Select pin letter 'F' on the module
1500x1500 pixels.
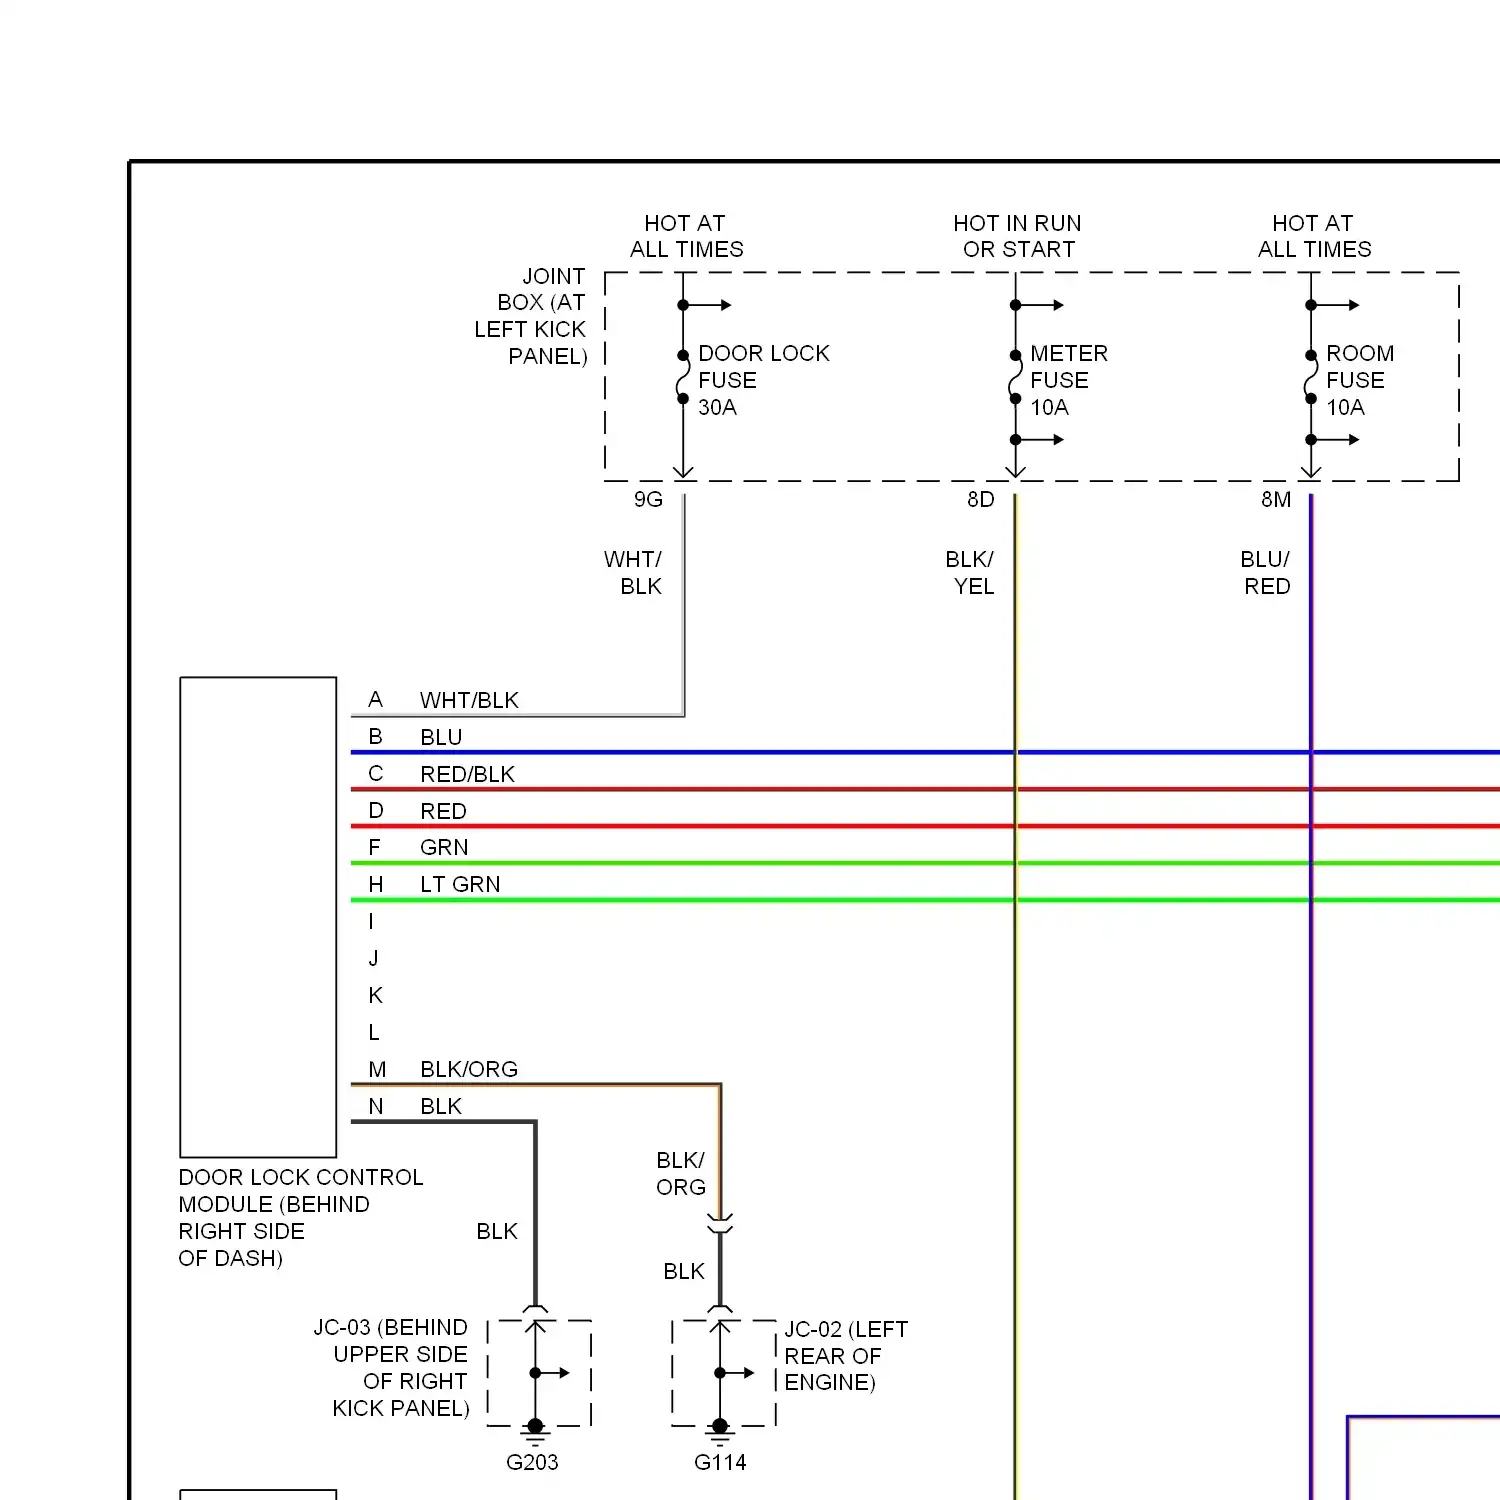click(374, 847)
